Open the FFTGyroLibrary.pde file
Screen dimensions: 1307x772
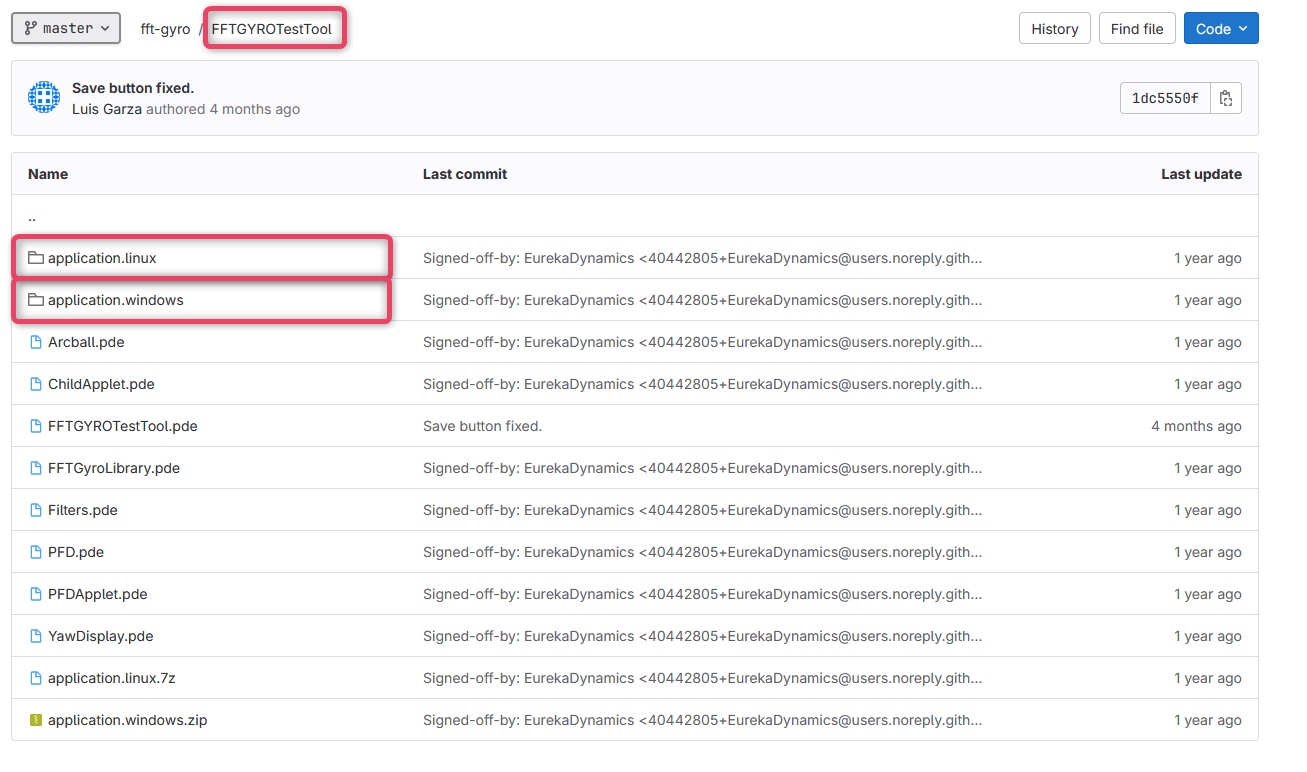113,468
